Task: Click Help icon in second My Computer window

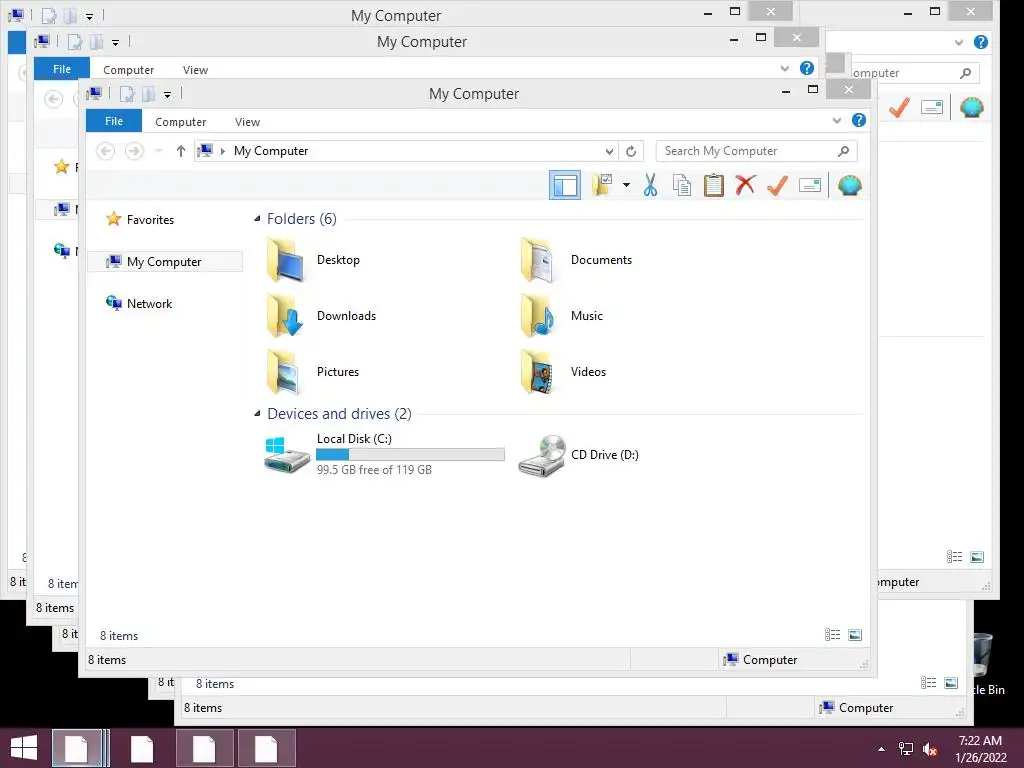Action: 807,68
